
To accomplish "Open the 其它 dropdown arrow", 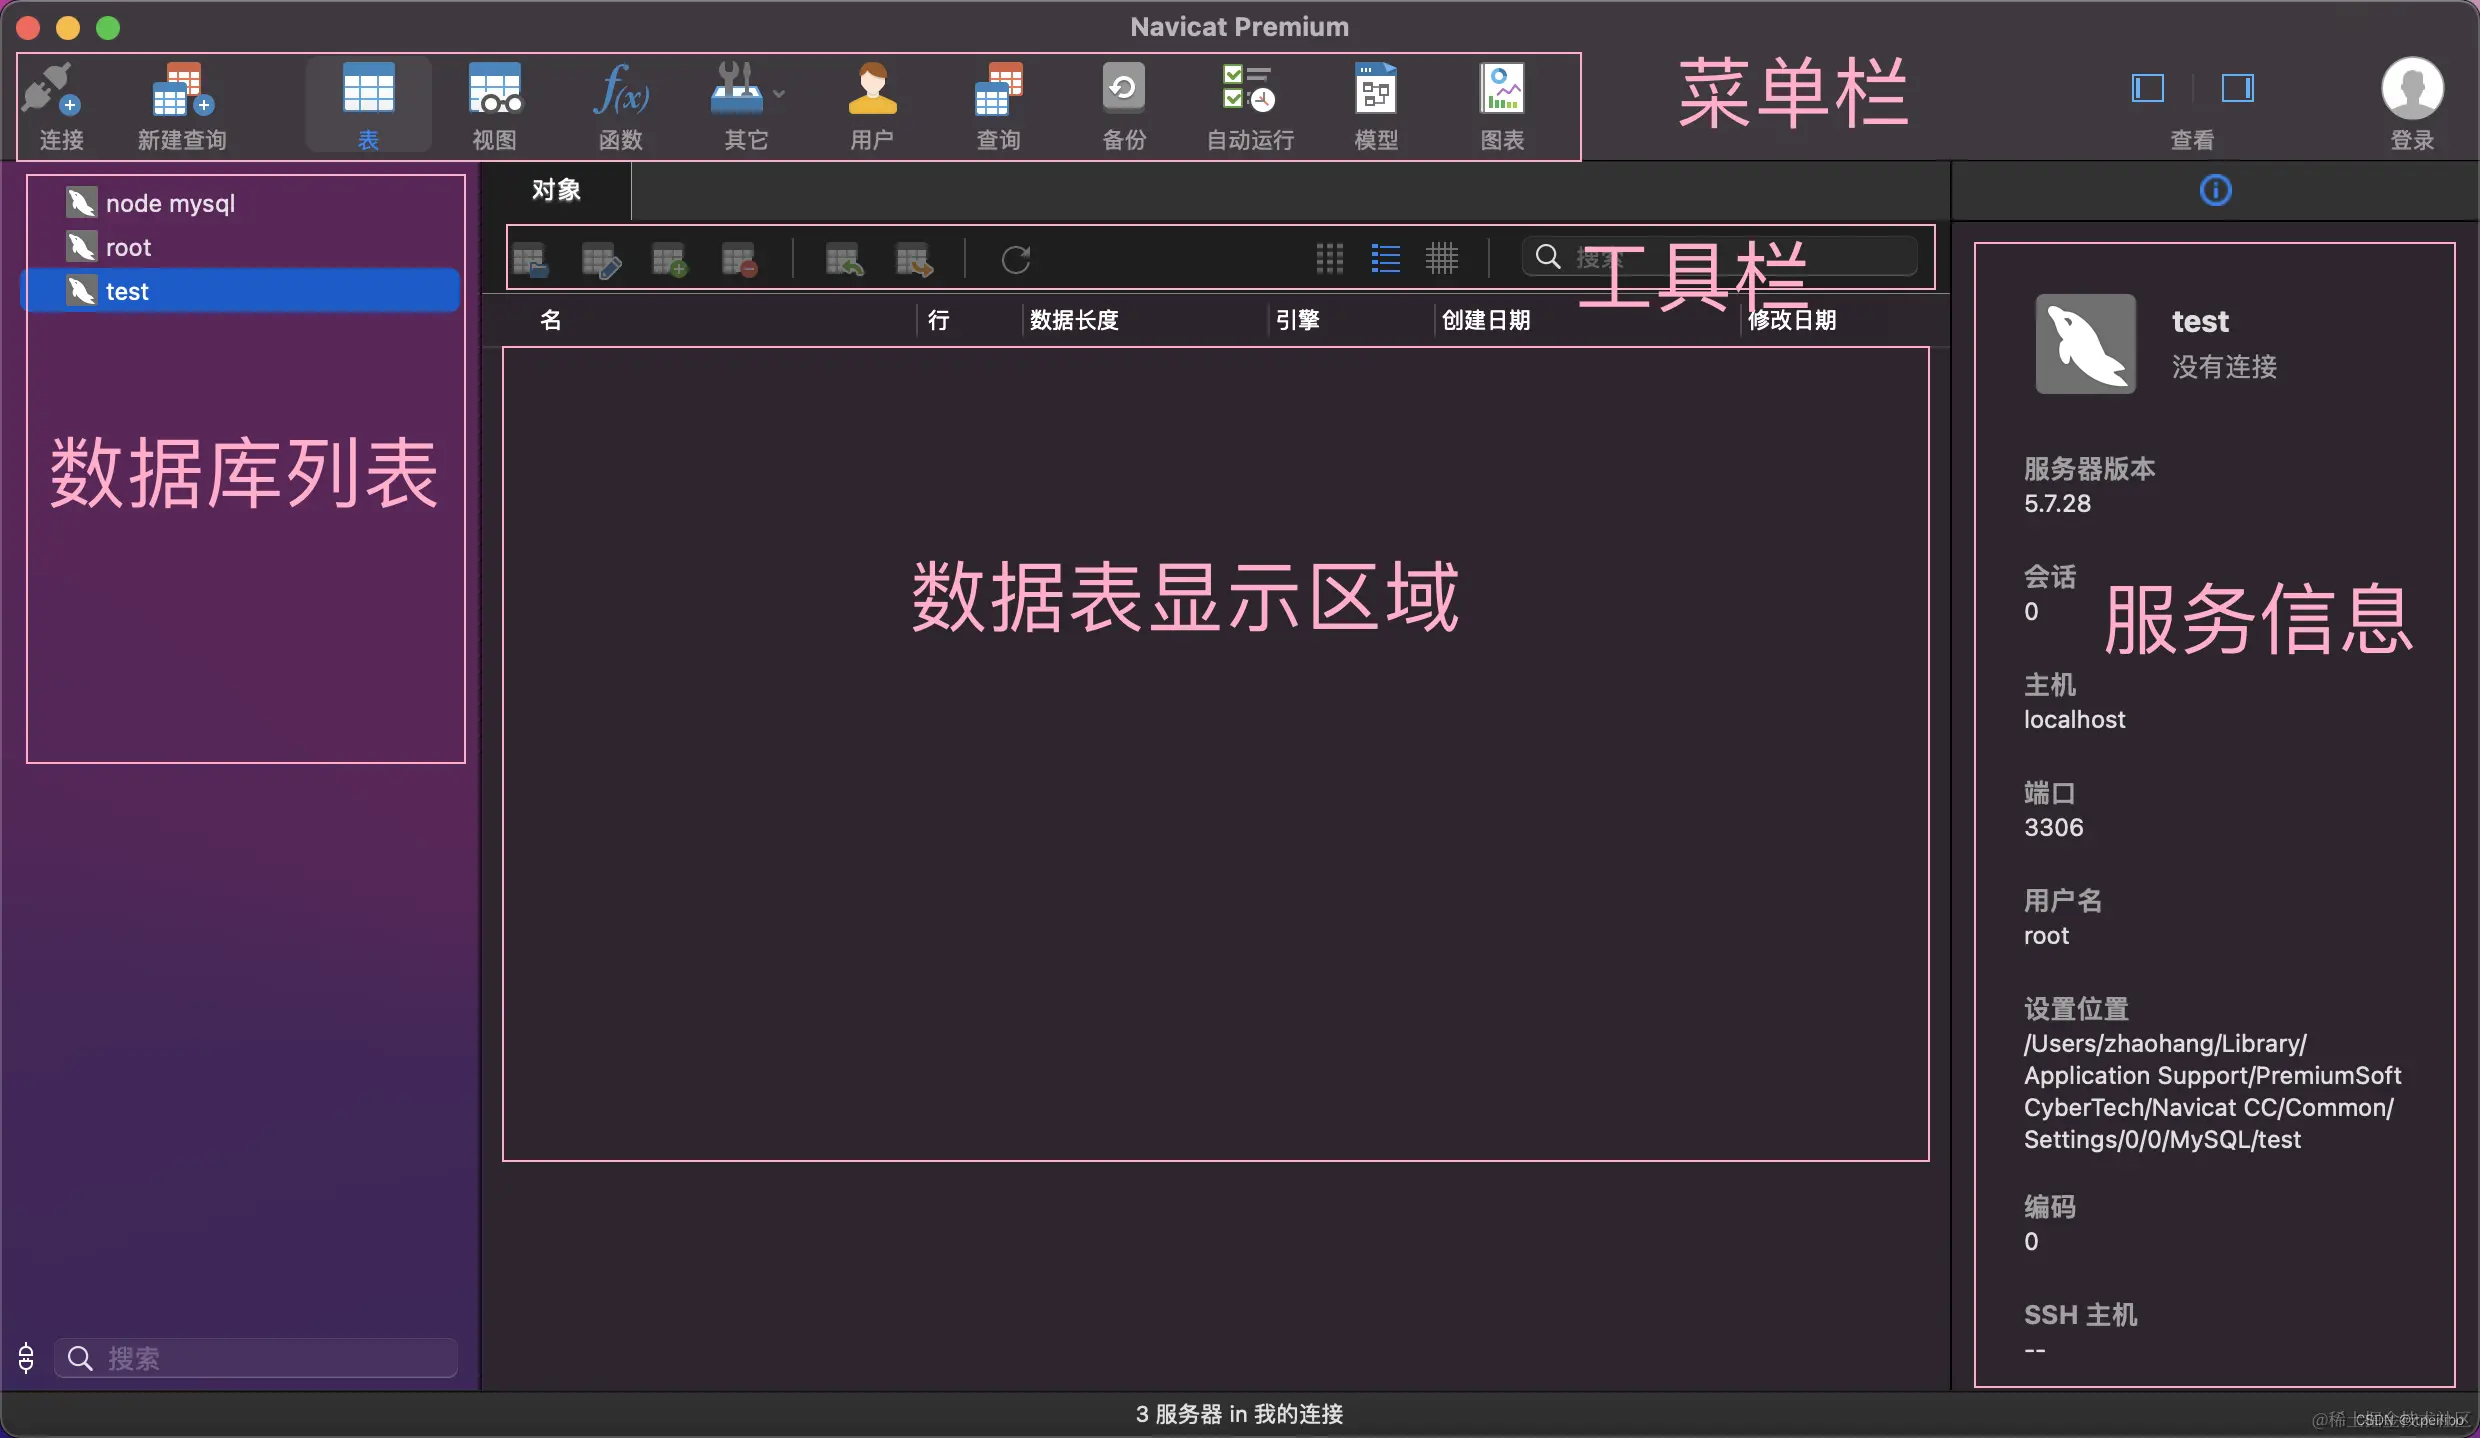I will pos(779,93).
